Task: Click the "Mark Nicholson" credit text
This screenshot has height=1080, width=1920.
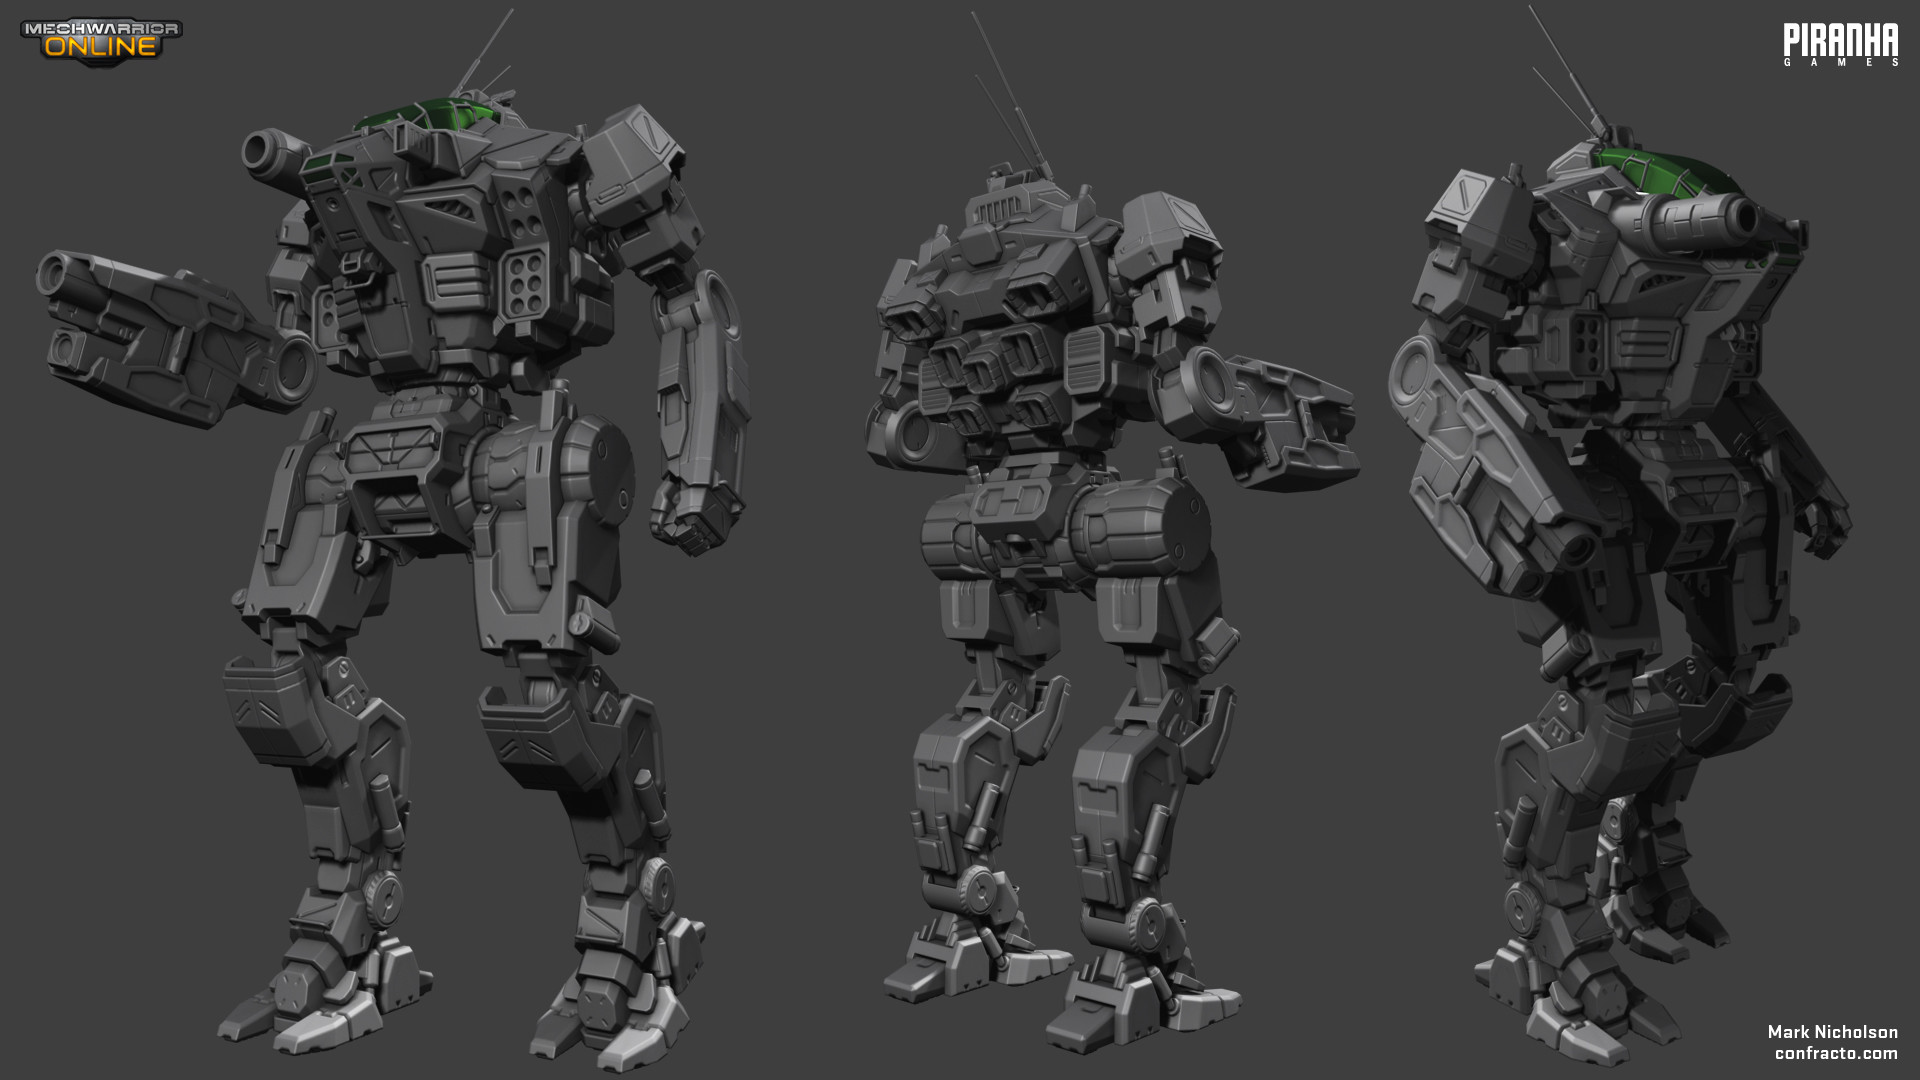Action: [1832, 1032]
